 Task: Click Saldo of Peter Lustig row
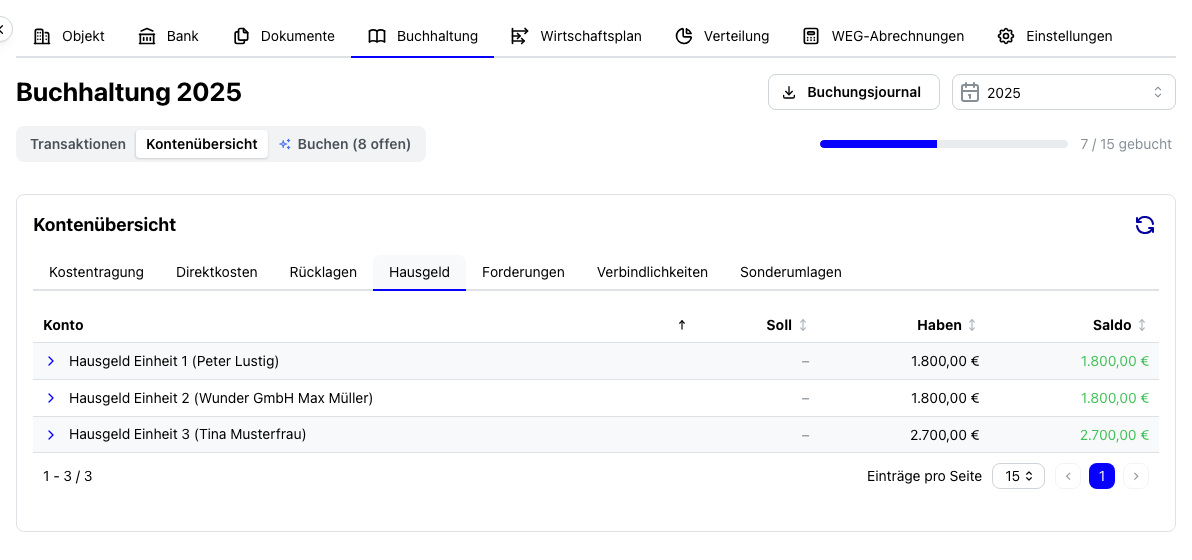click(x=1114, y=361)
